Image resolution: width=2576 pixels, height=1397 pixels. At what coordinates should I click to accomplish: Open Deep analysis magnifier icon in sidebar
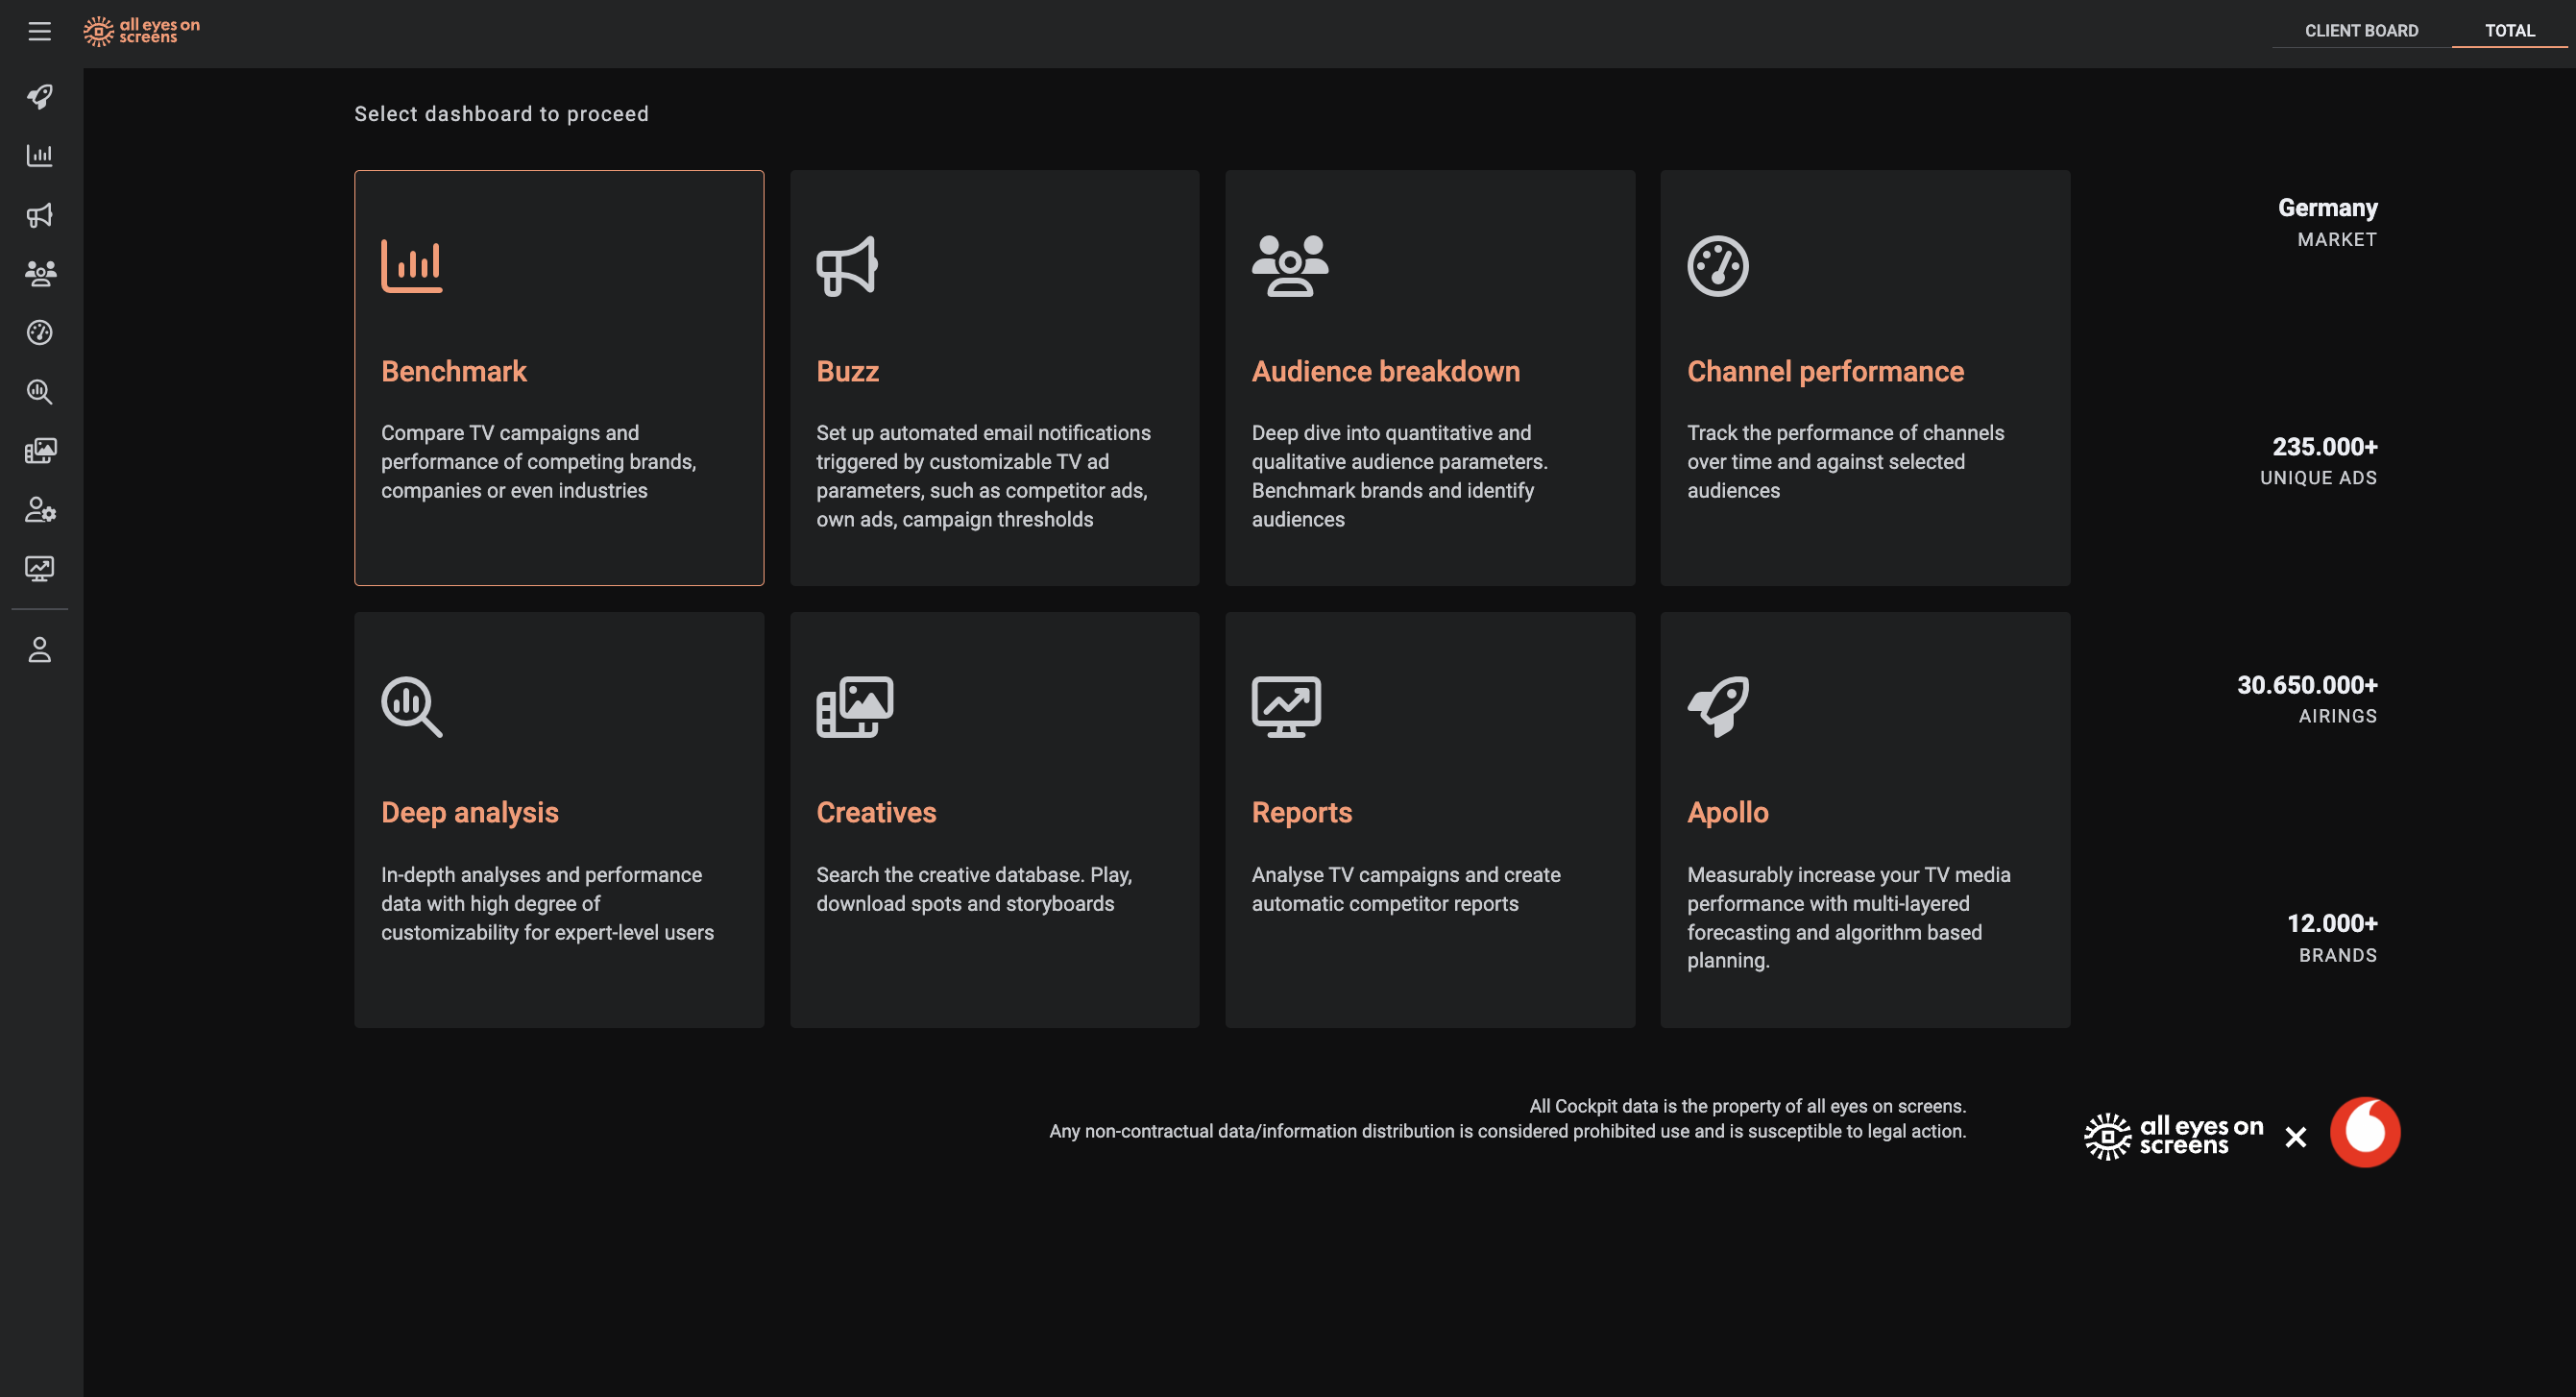(40, 392)
